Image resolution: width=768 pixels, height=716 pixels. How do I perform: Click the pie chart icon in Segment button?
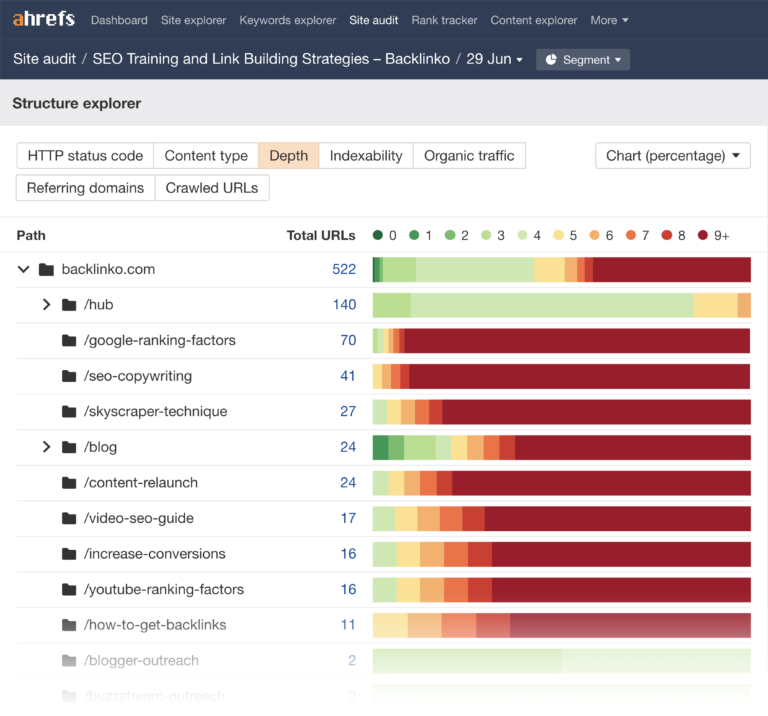pos(551,60)
